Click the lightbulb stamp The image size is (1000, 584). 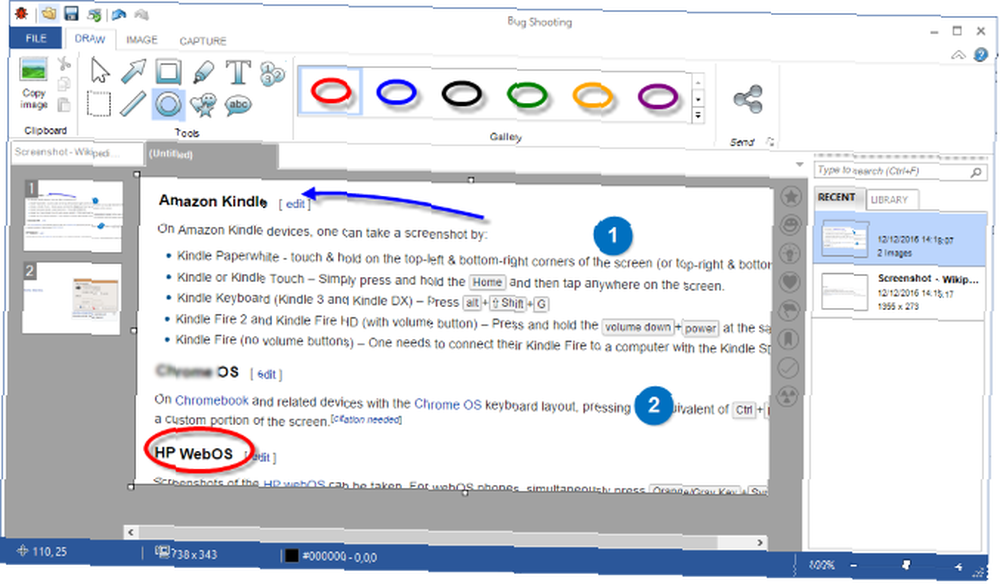790,254
